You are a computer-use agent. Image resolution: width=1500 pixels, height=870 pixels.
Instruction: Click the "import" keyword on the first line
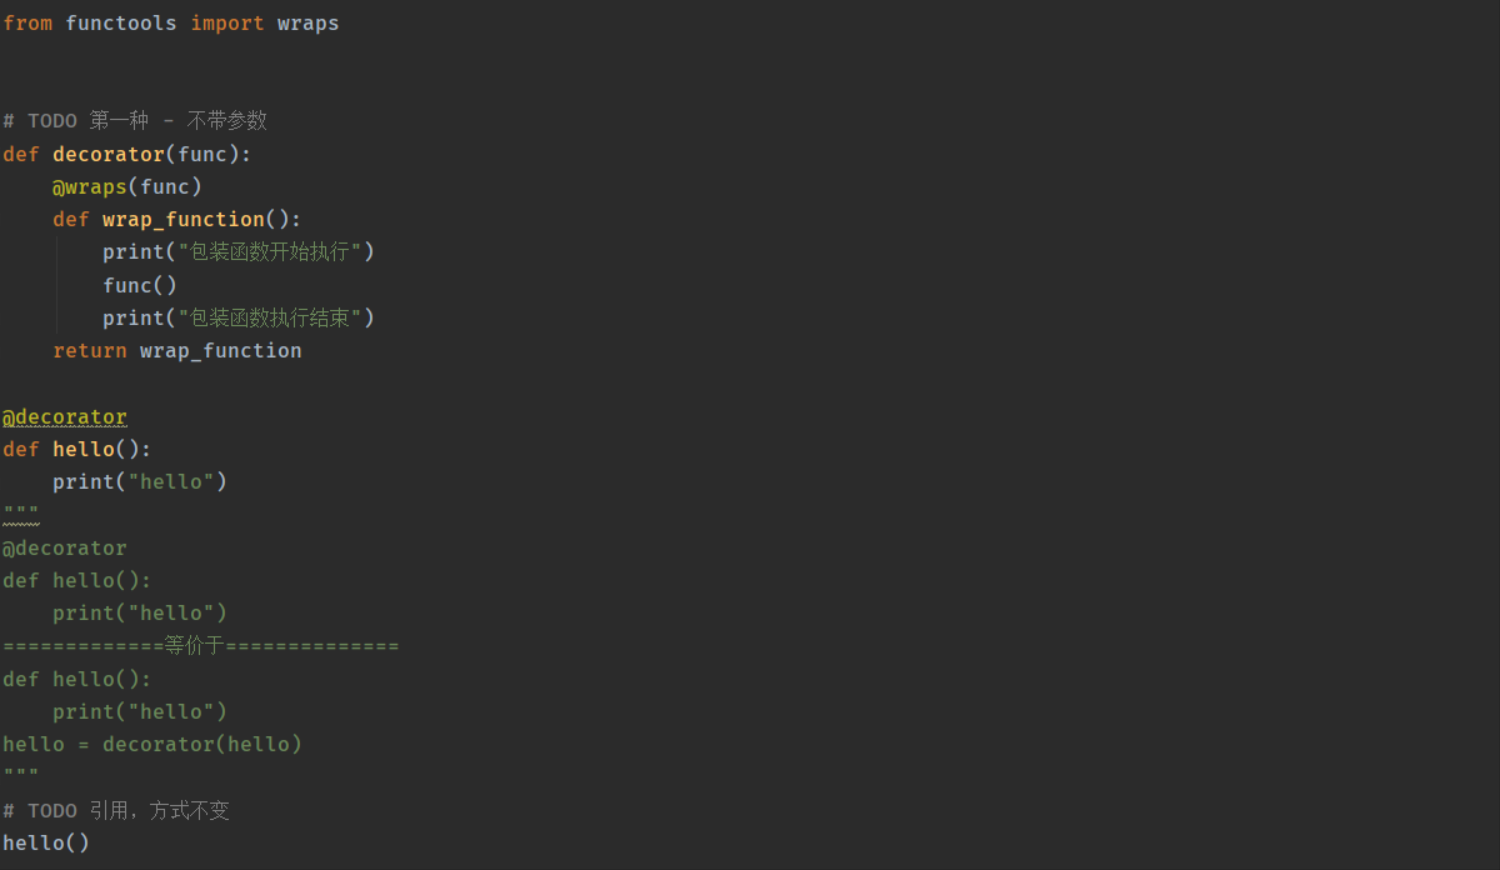click(x=227, y=23)
